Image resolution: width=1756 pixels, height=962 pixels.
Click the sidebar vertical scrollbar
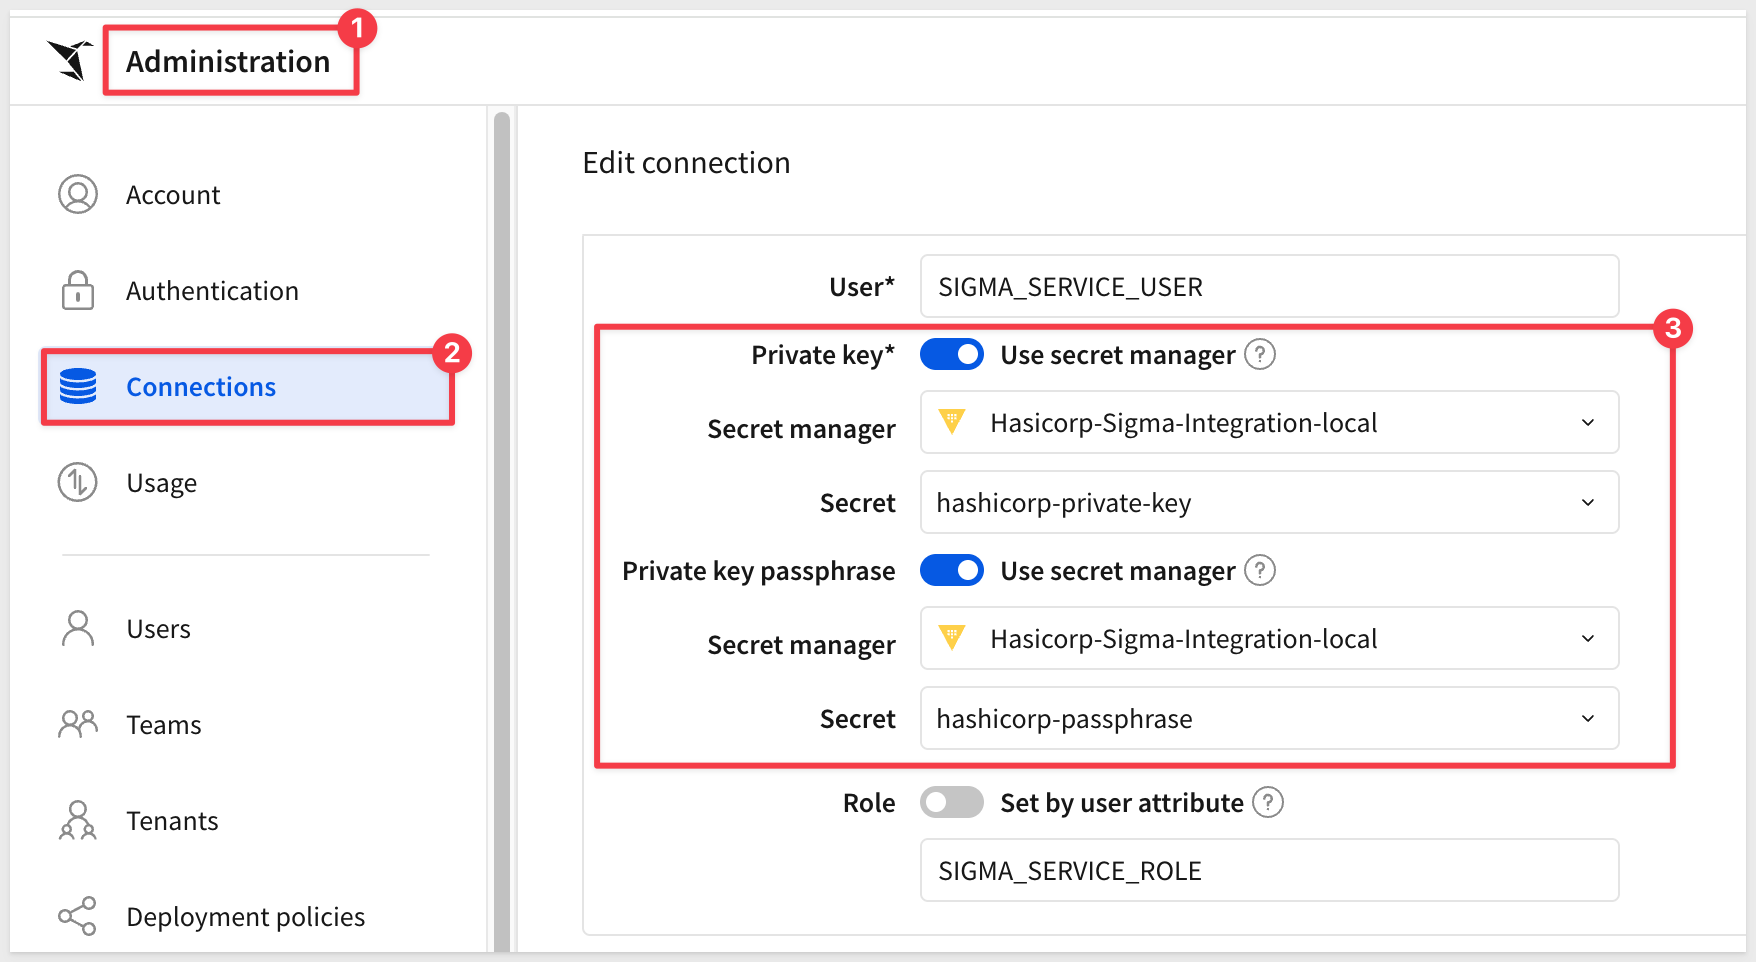tap(502, 530)
